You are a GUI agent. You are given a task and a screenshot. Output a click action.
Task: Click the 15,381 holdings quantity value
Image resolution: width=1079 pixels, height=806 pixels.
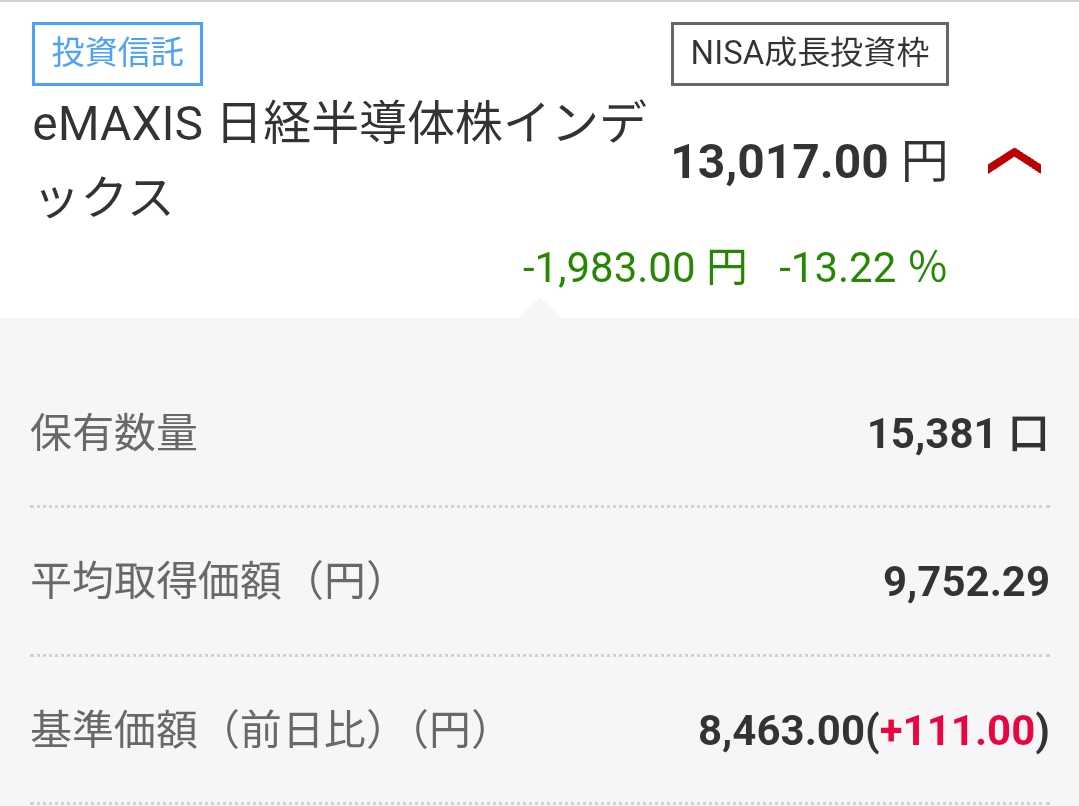[x=931, y=434]
